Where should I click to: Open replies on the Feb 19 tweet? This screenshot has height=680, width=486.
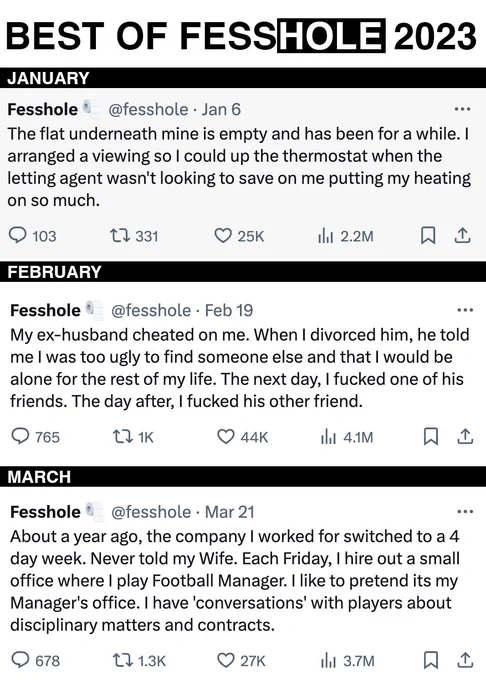click(35, 437)
